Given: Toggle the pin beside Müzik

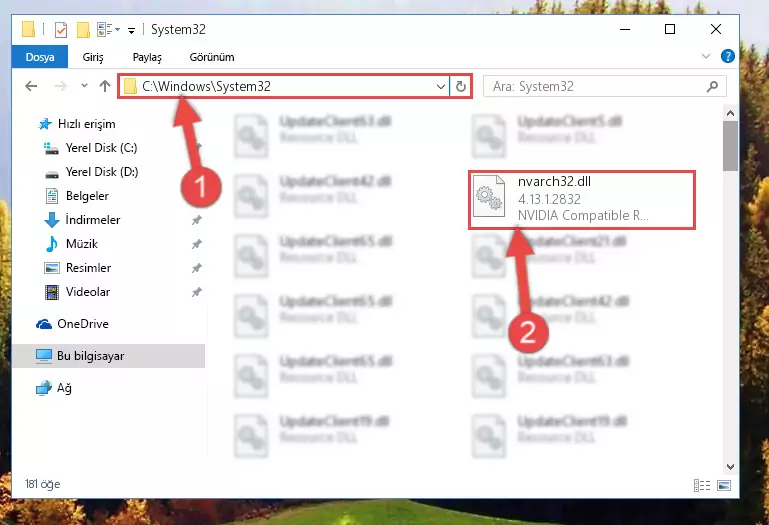Looking at the screenshot, I should tap(197, 244).
